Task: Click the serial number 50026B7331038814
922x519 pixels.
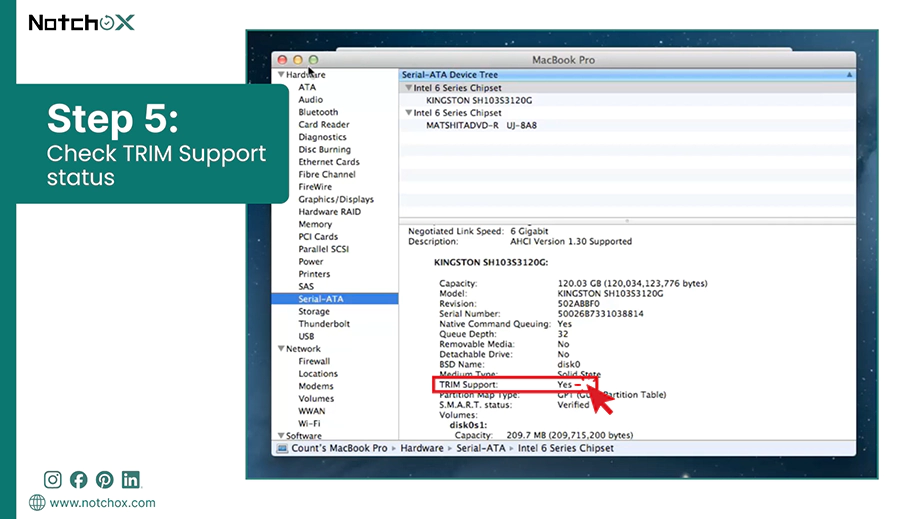Action: (600, 314)
